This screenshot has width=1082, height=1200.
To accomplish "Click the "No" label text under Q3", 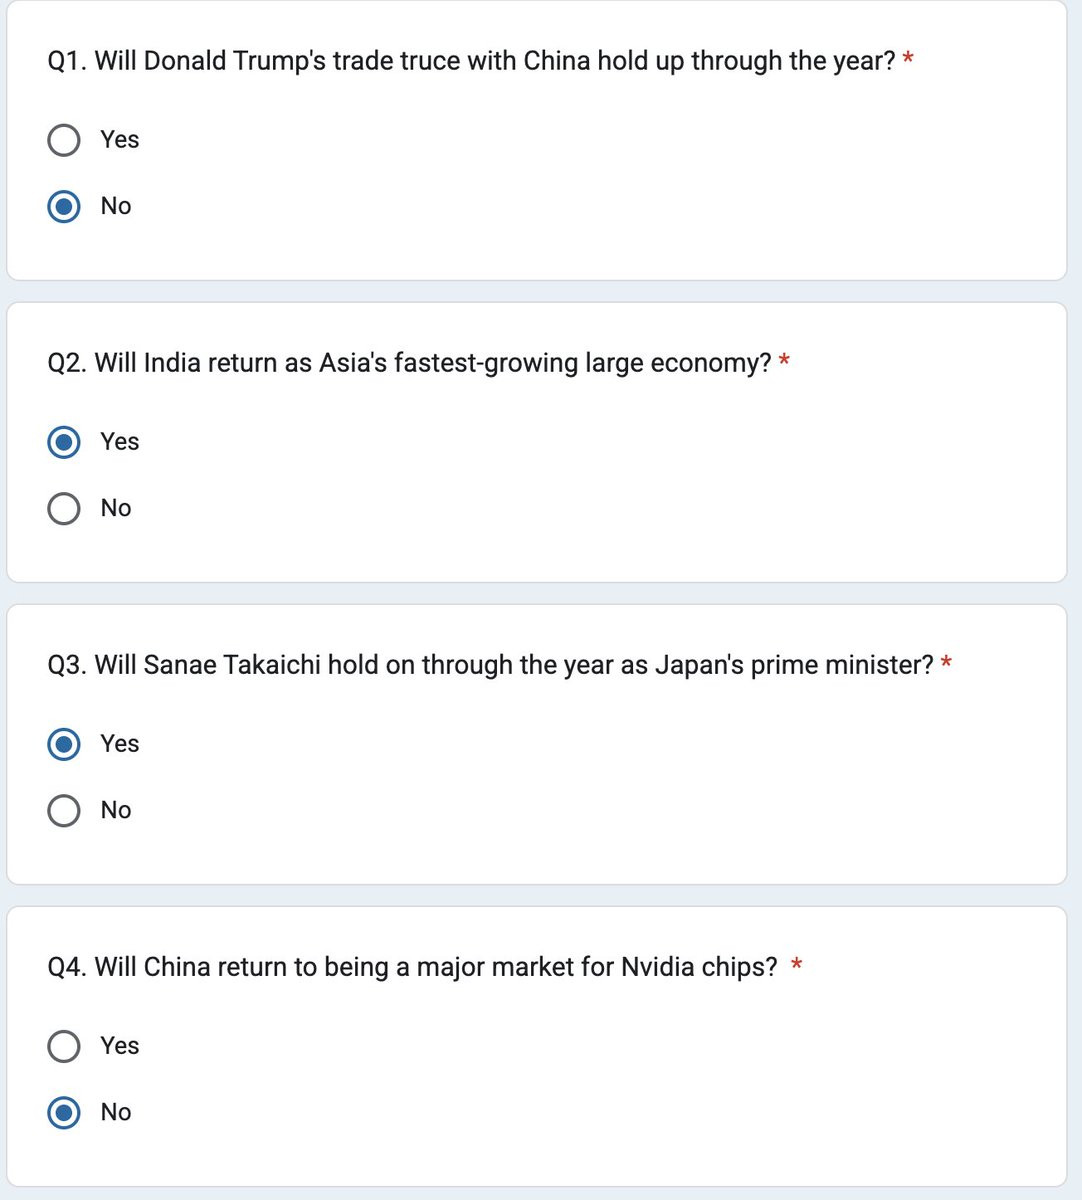I will [x=116, y=810].
